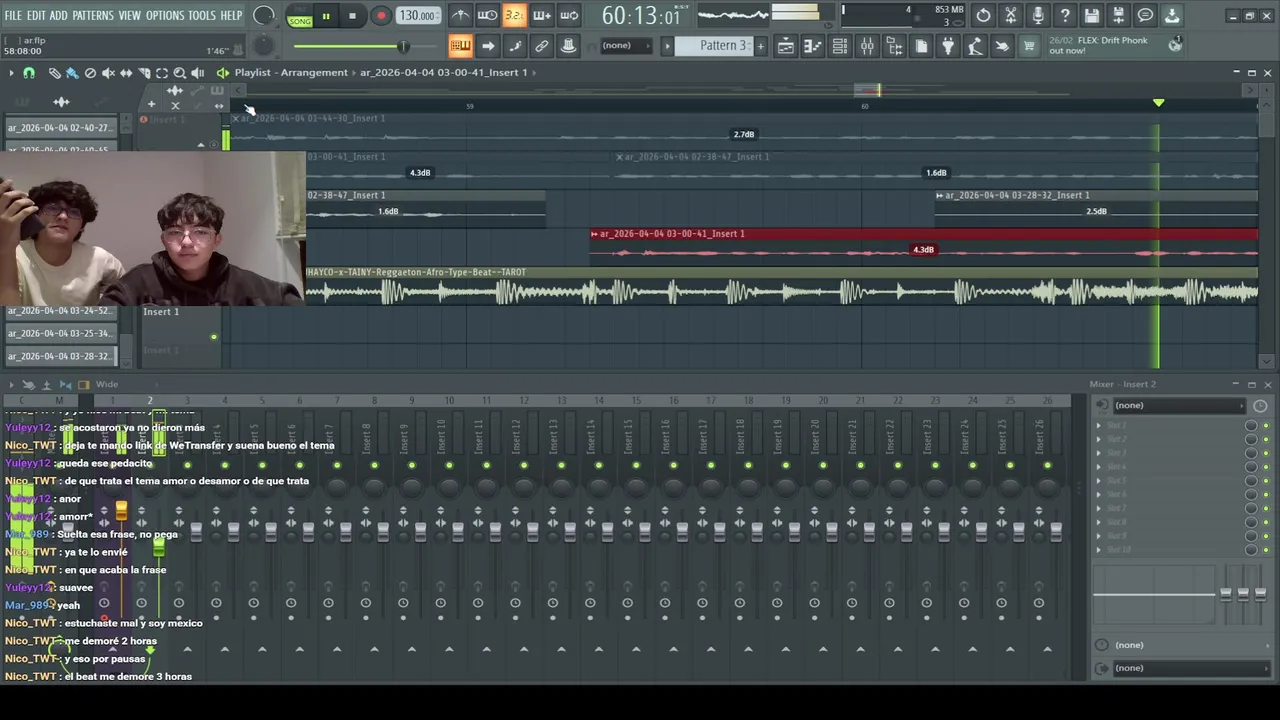The height and width of the screenshot is (720, 1280).
Task: Toggle overdub blend recording icon
Action: pos(541,15)
